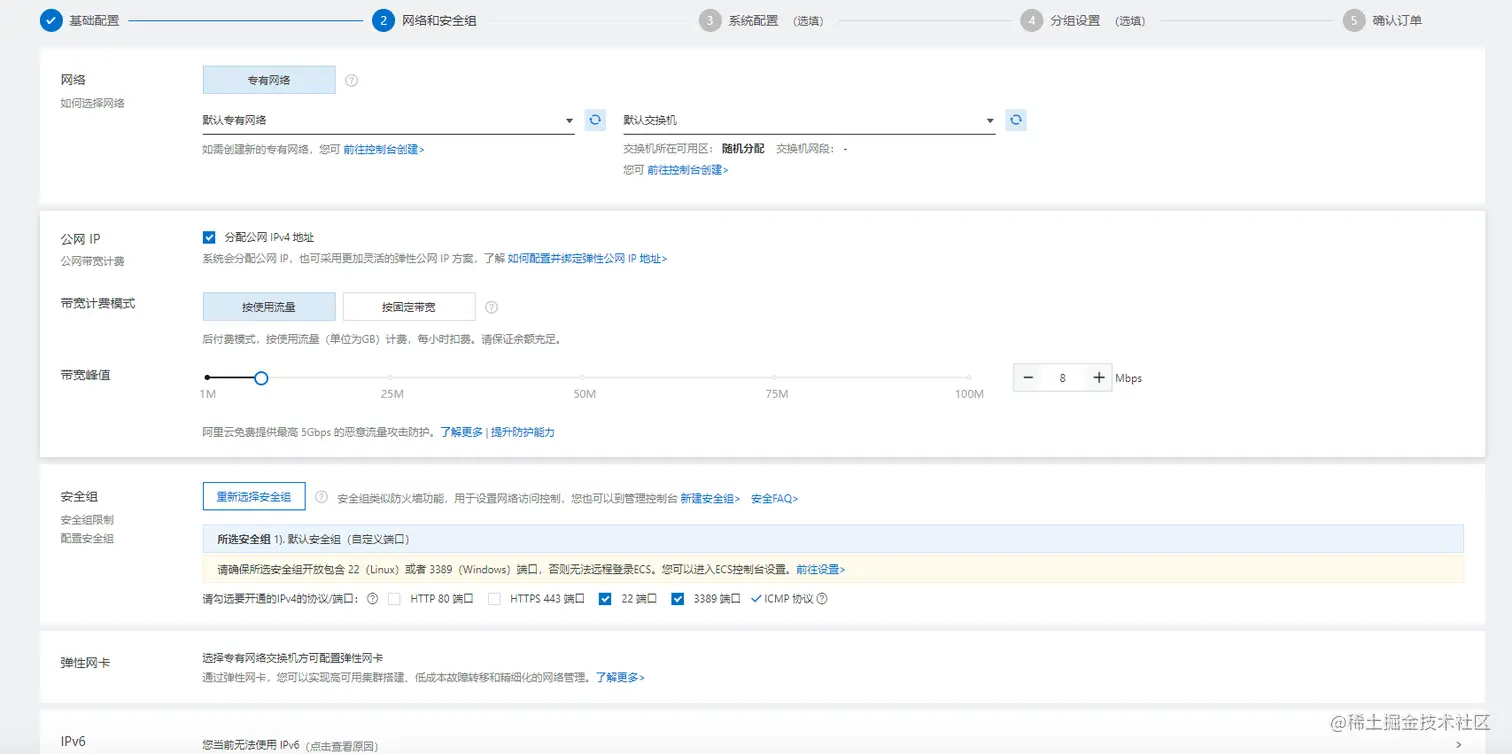
Task: Refresh the 默认专有网络 list
Action: pos(595,120)
